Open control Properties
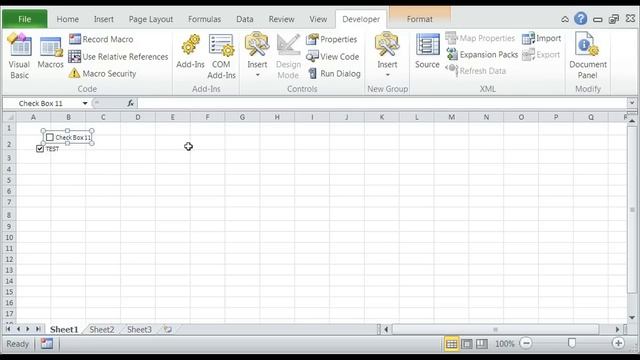The height and width of the screenshot is (360, 640). (332, 39)
